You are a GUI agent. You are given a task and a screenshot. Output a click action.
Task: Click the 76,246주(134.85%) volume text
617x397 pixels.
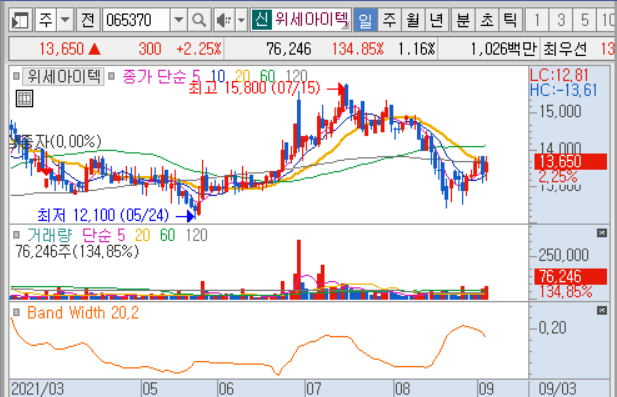(77, 251)
